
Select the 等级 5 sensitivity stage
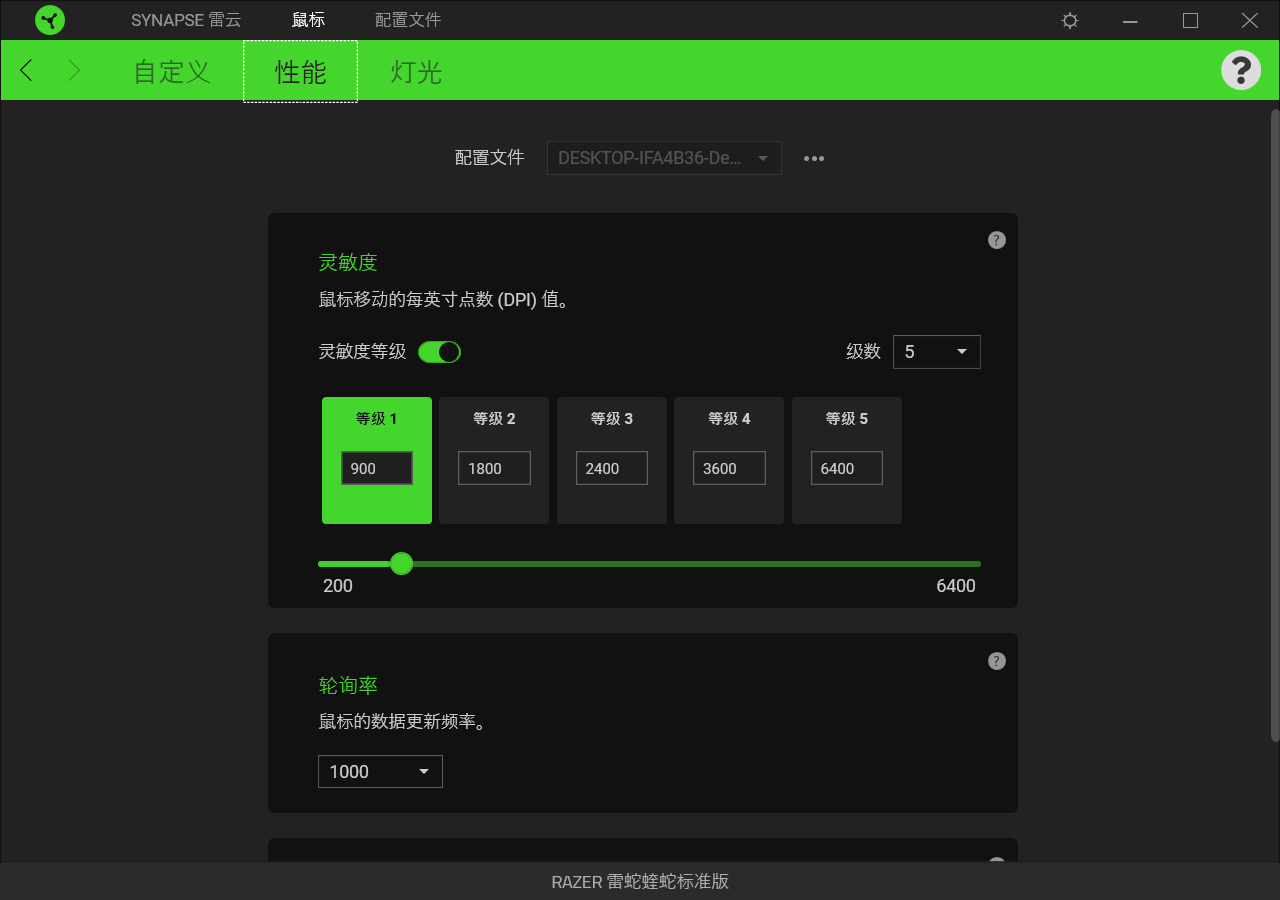847,460
